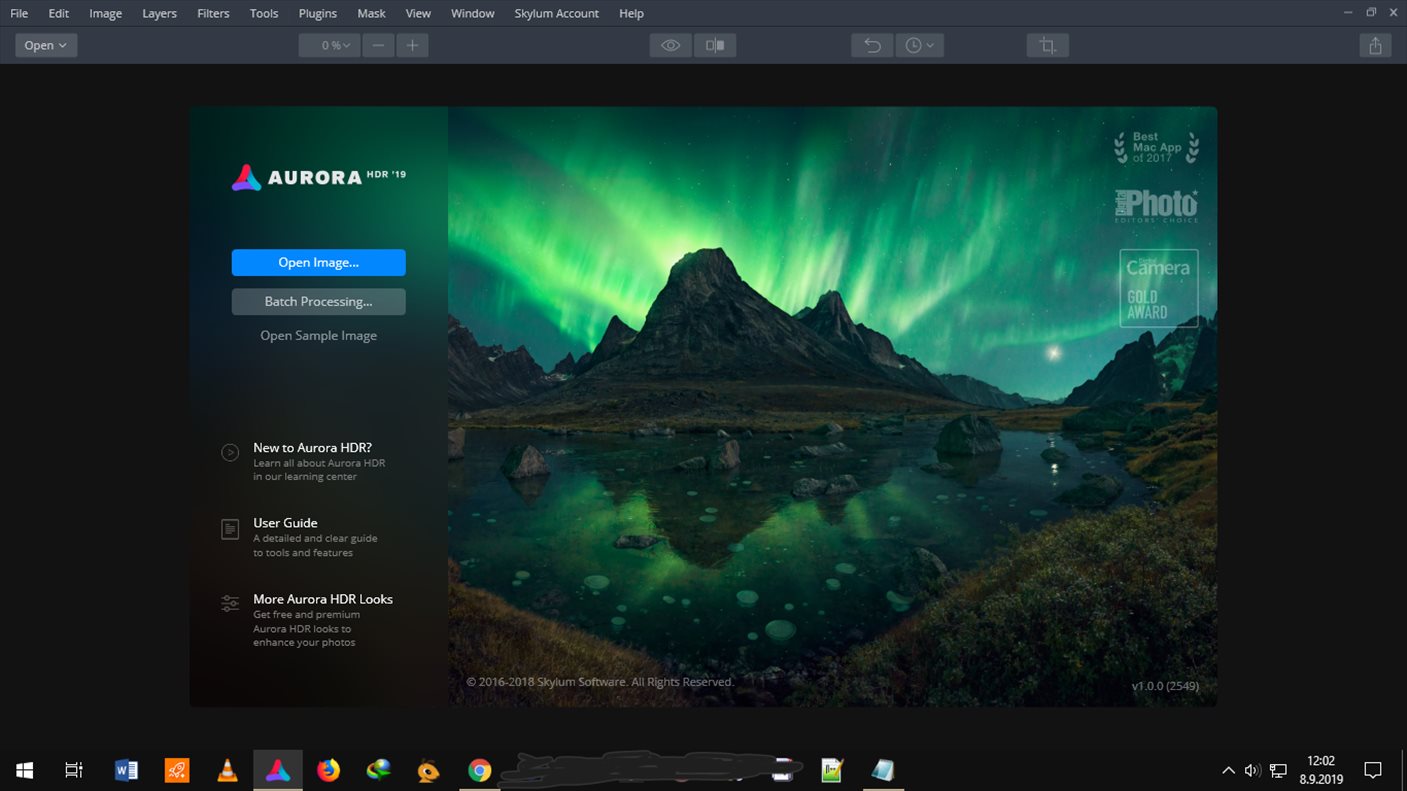Open the Skylum Account menu

click(556, 13)
